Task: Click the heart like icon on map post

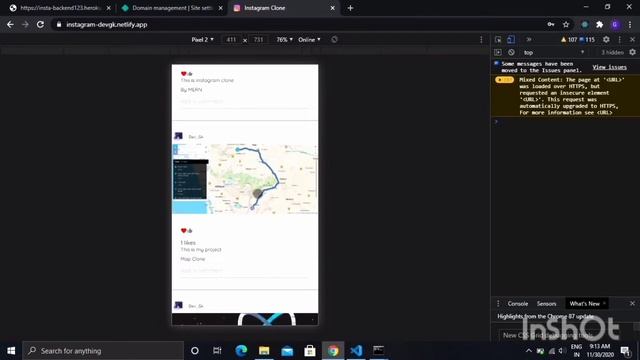Action: point(184,231)
